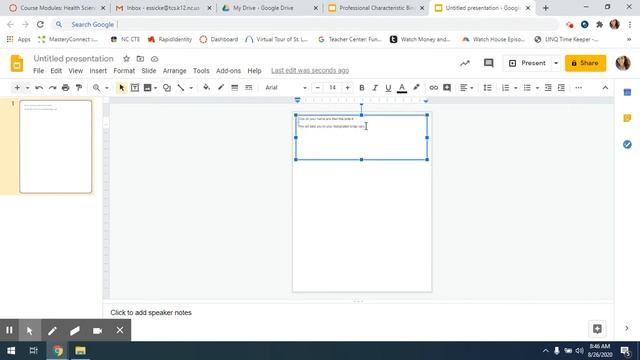
Task: Click the Add comment toolbar icon
Action: tap(447, 88)
